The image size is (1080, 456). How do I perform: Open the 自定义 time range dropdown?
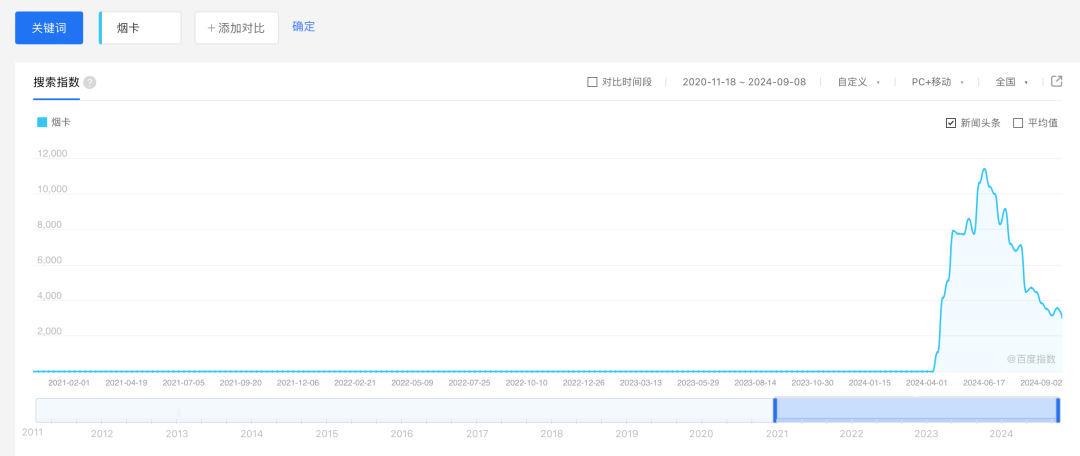point(858,82)
